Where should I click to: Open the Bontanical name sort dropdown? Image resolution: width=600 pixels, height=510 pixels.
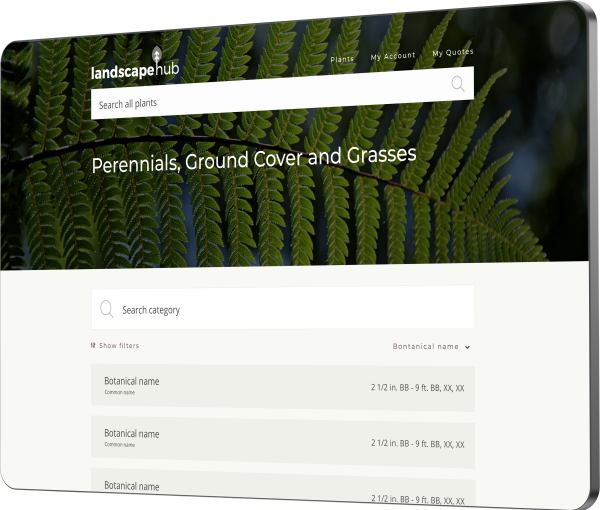pos(426,347)
